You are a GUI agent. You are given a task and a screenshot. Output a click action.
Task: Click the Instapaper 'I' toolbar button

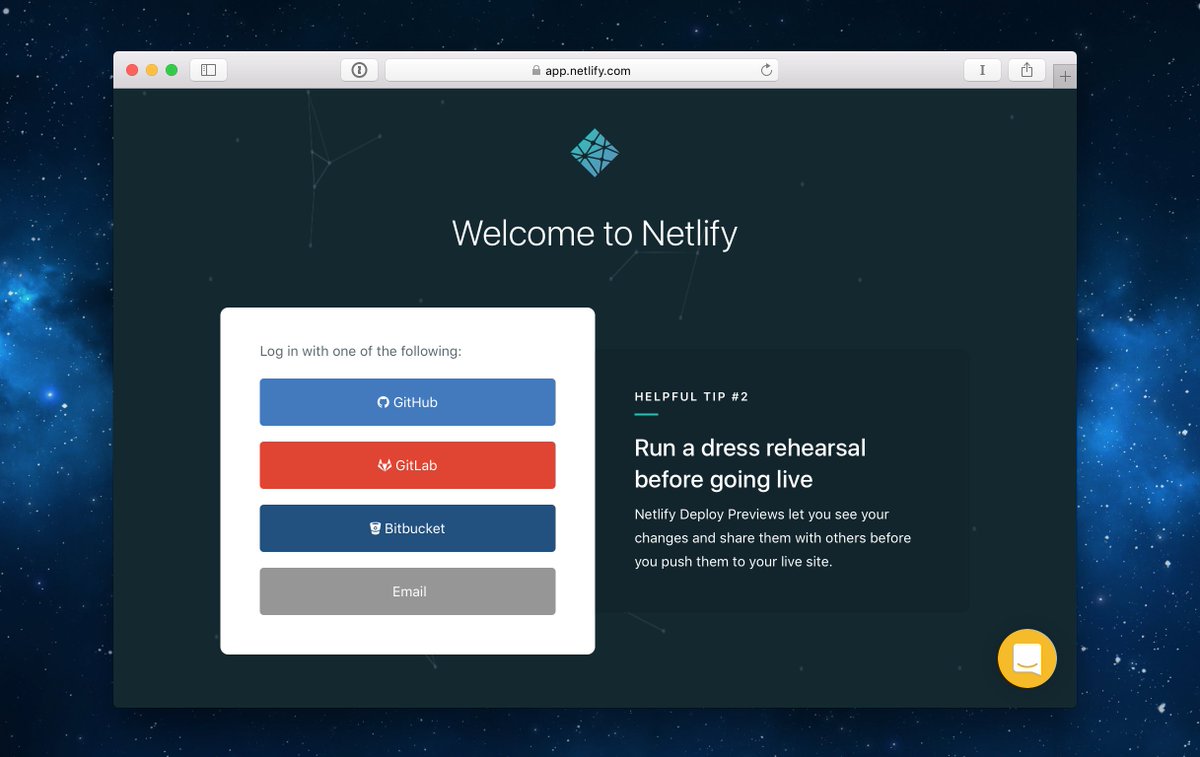(982, 70)
